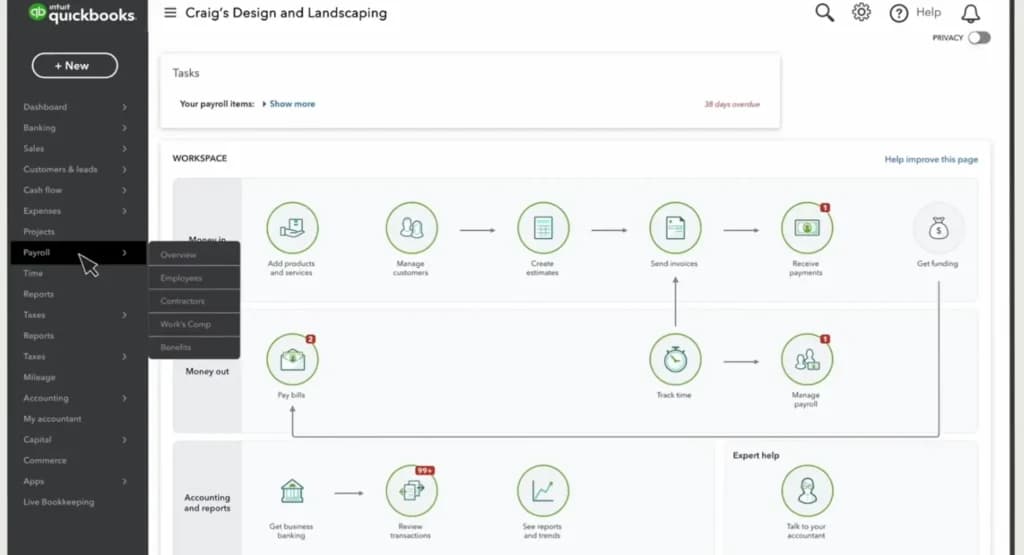Viewport: 1024px width, 555px height.
Task: Open the Review transactions icon
Action: pos(411,491)
